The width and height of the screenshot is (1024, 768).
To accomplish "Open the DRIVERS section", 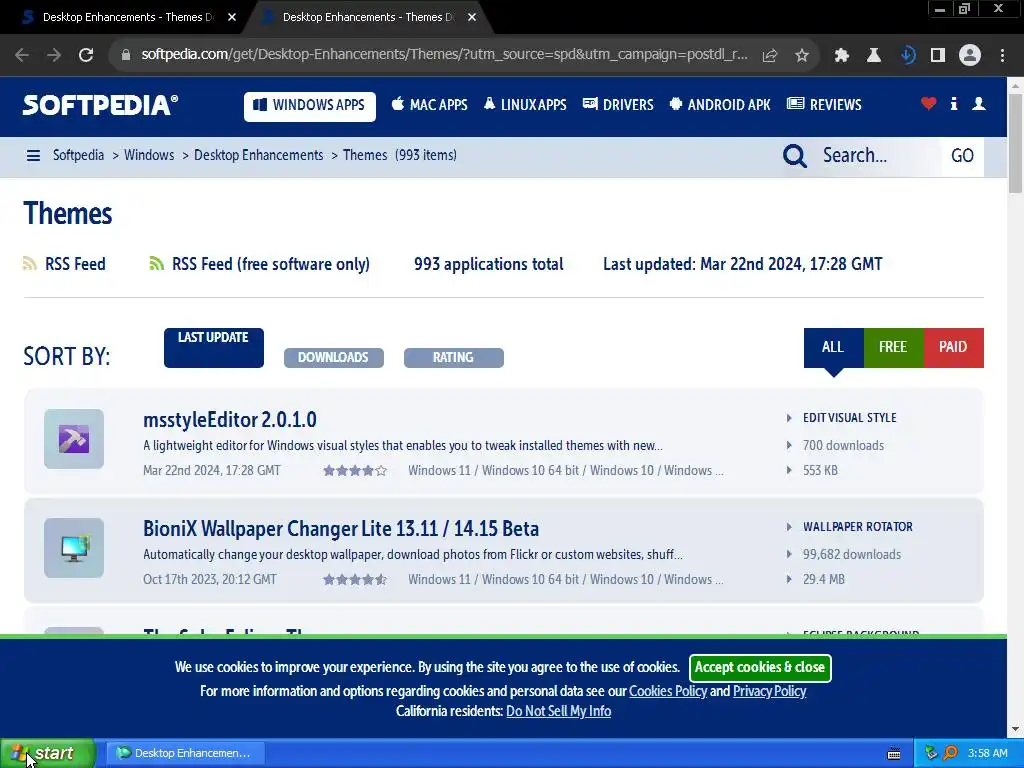I will coord(618,104).
